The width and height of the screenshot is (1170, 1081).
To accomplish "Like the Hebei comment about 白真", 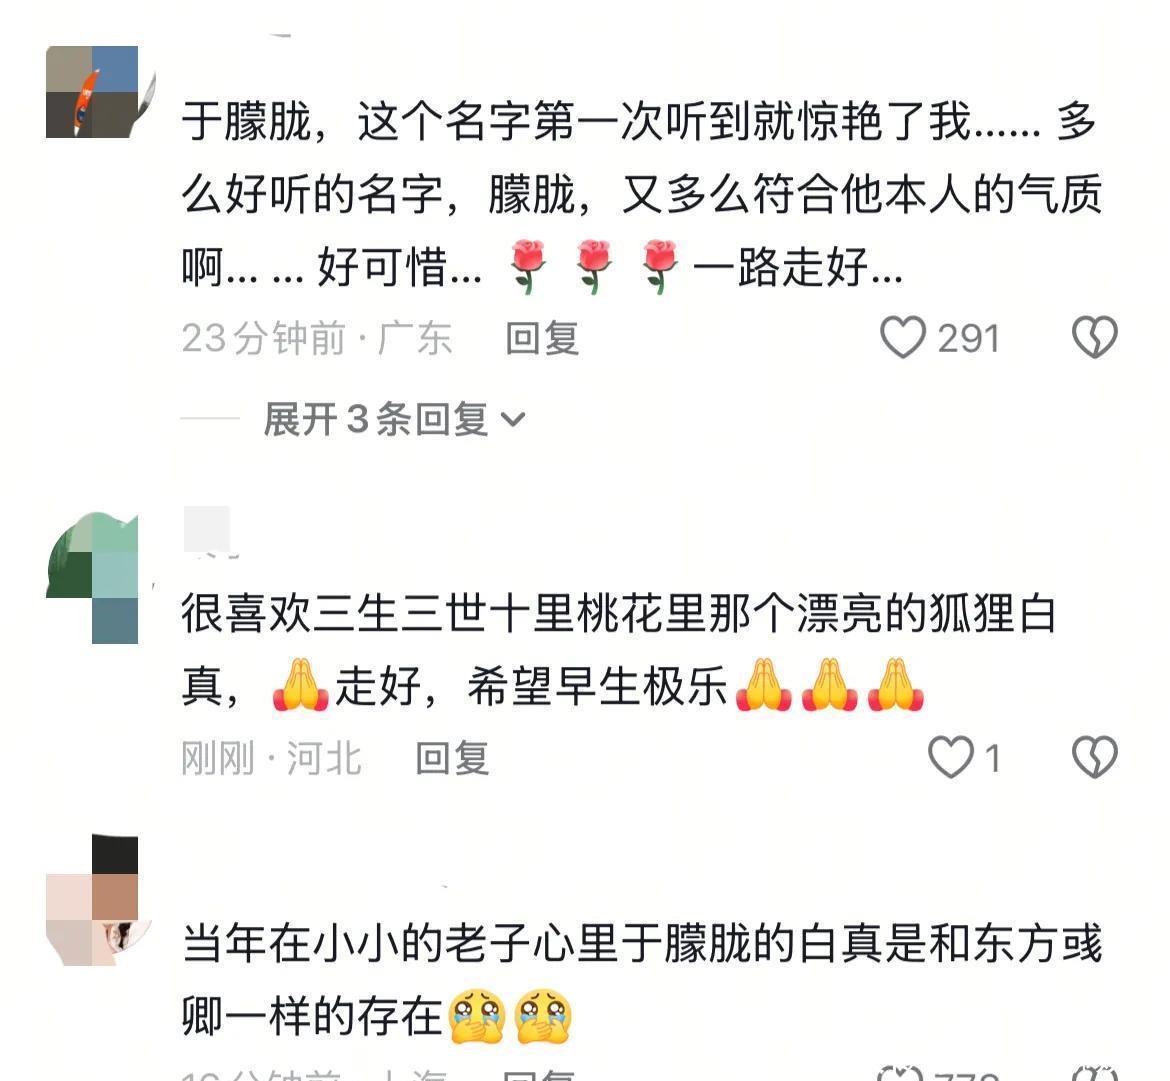I will coord(951,757).
